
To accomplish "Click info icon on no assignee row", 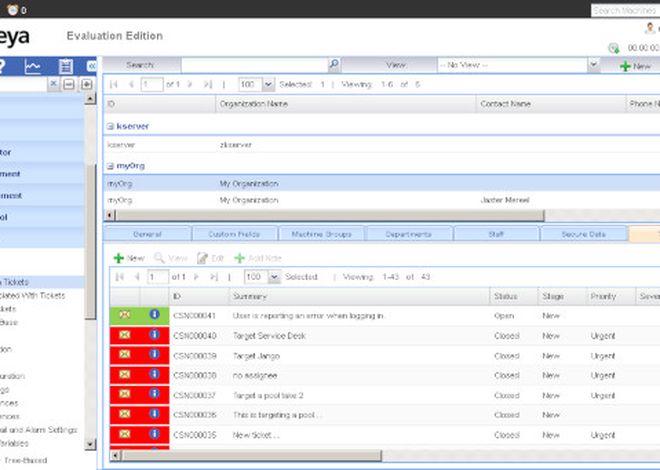I will tap(154, 374).
